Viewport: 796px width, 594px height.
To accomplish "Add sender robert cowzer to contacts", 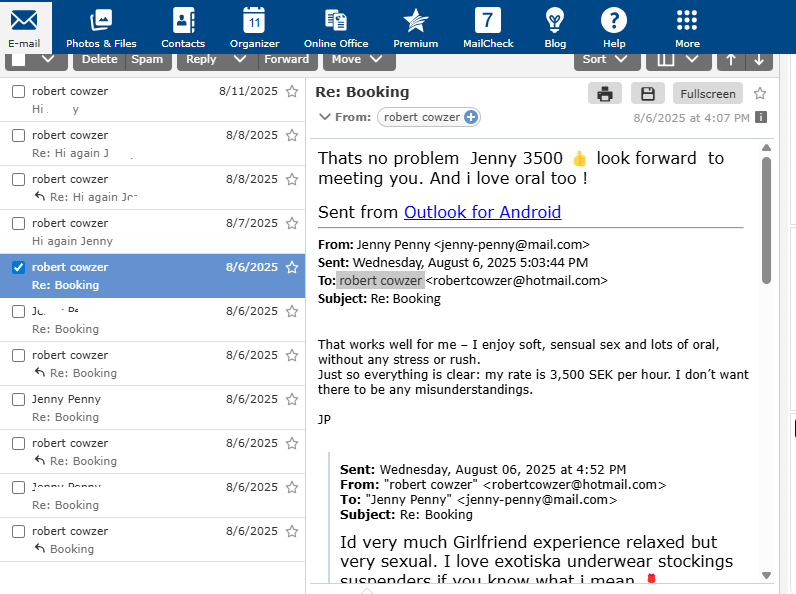I will (471, 117).
